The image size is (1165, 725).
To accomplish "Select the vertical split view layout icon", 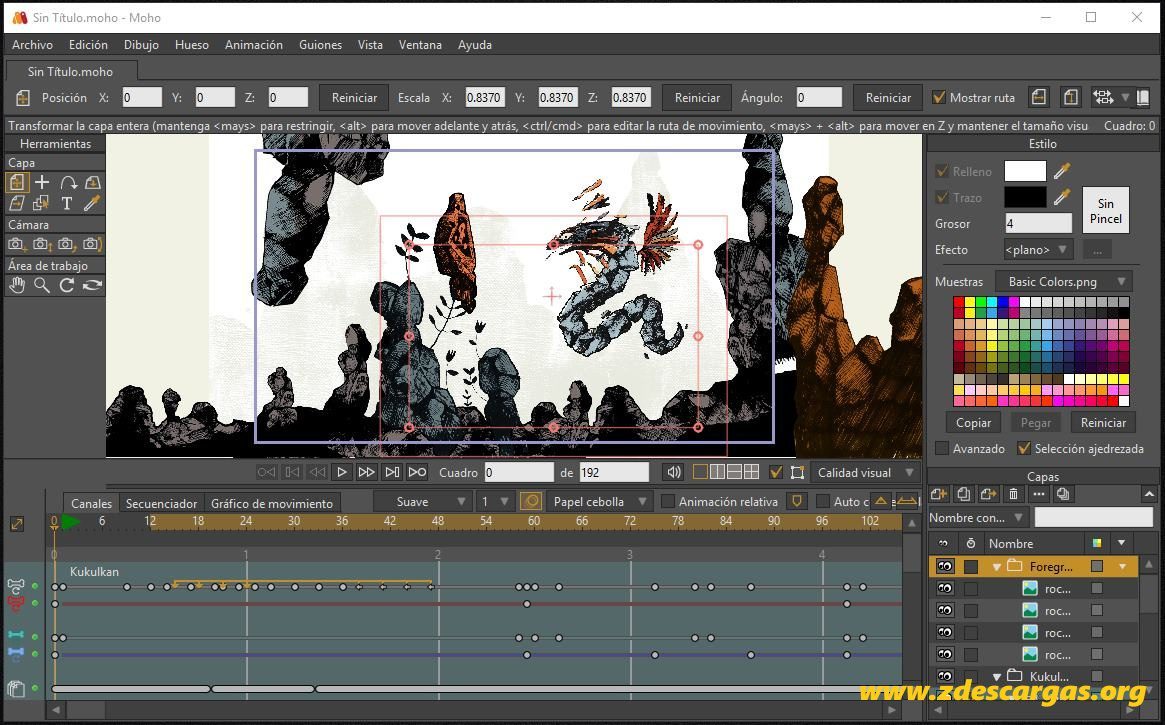I will pos(718,472).
